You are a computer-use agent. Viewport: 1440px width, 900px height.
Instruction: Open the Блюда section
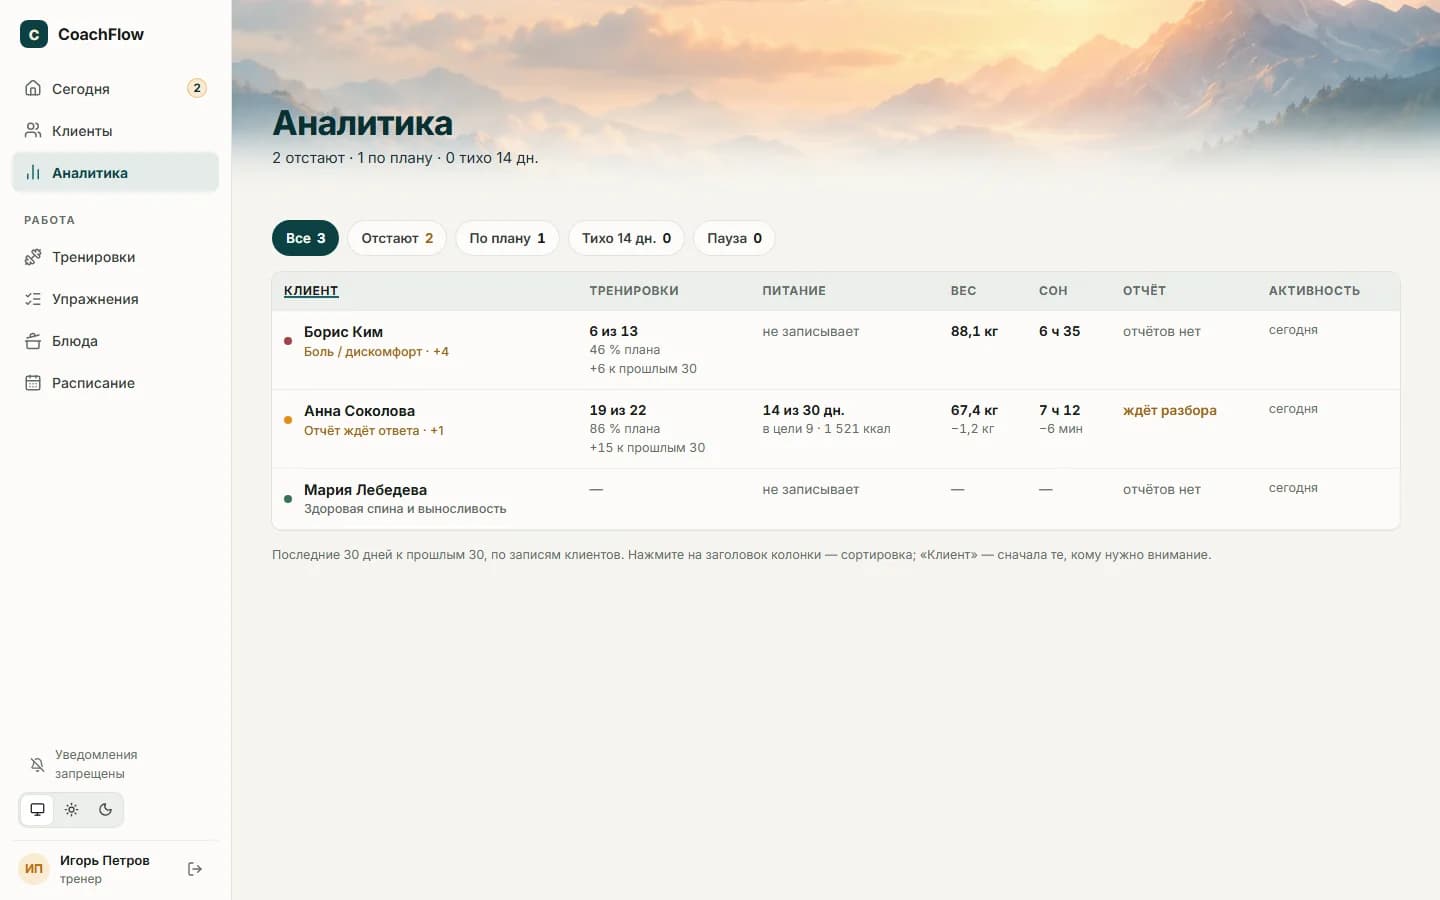tap(115, 341)
